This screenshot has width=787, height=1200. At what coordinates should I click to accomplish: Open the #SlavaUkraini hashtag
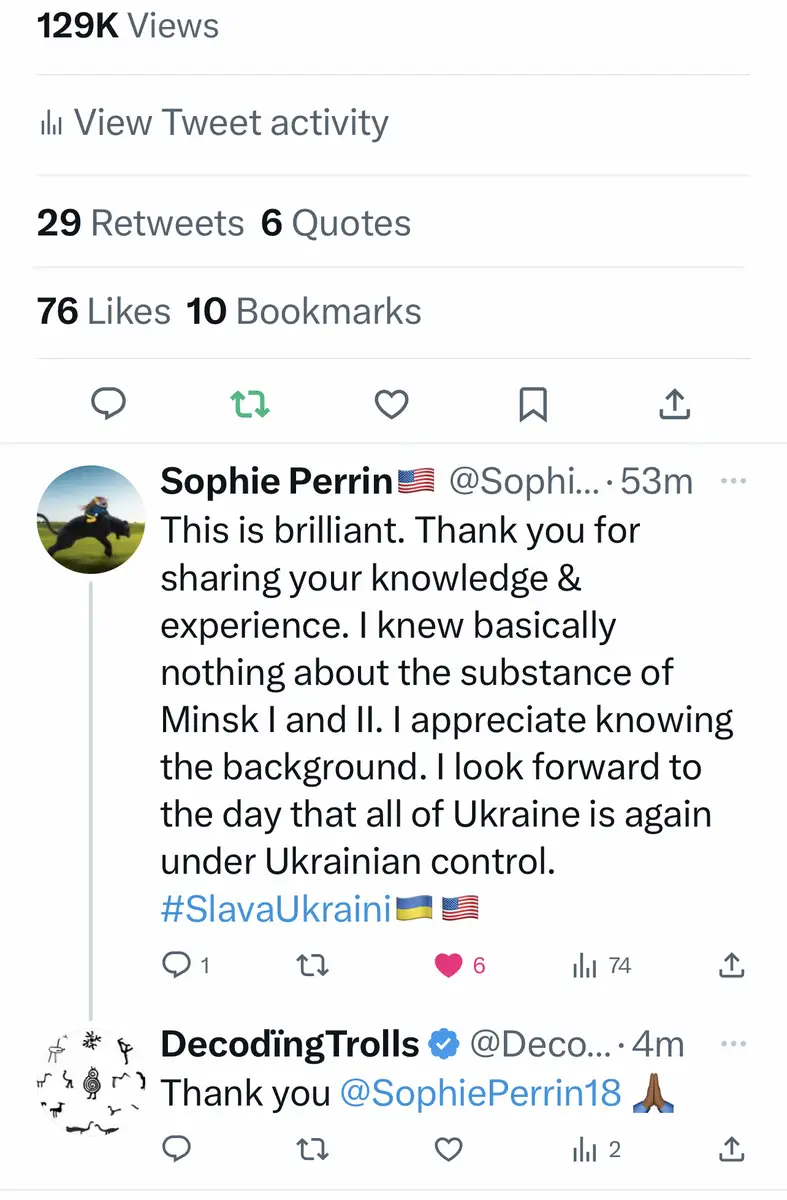275,909
